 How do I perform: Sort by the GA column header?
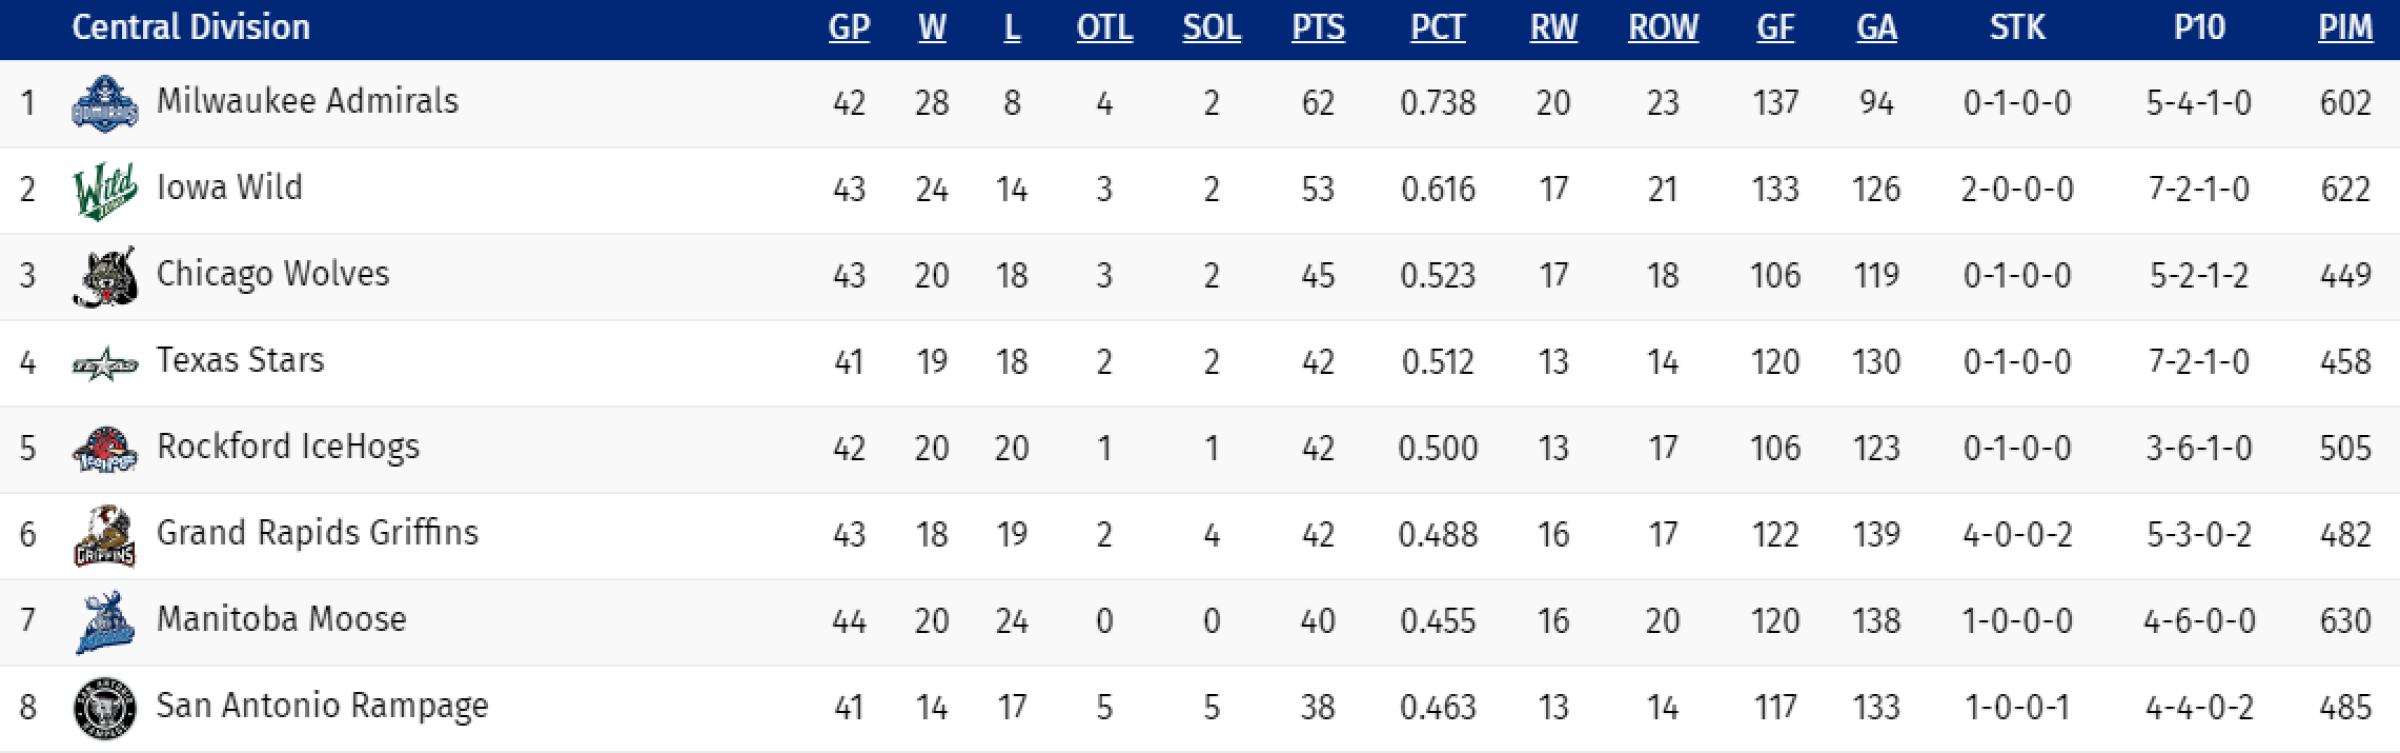(x=1876, y=28)
